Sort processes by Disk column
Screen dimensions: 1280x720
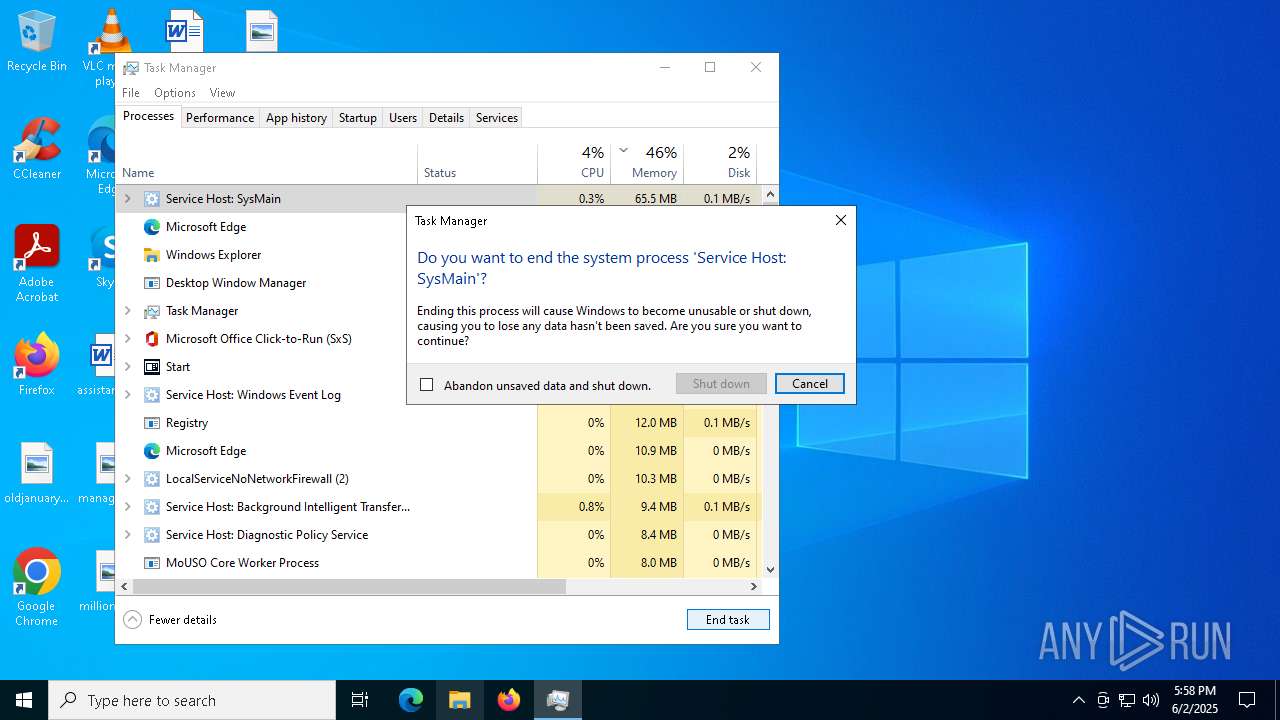[x=721, y=163]
